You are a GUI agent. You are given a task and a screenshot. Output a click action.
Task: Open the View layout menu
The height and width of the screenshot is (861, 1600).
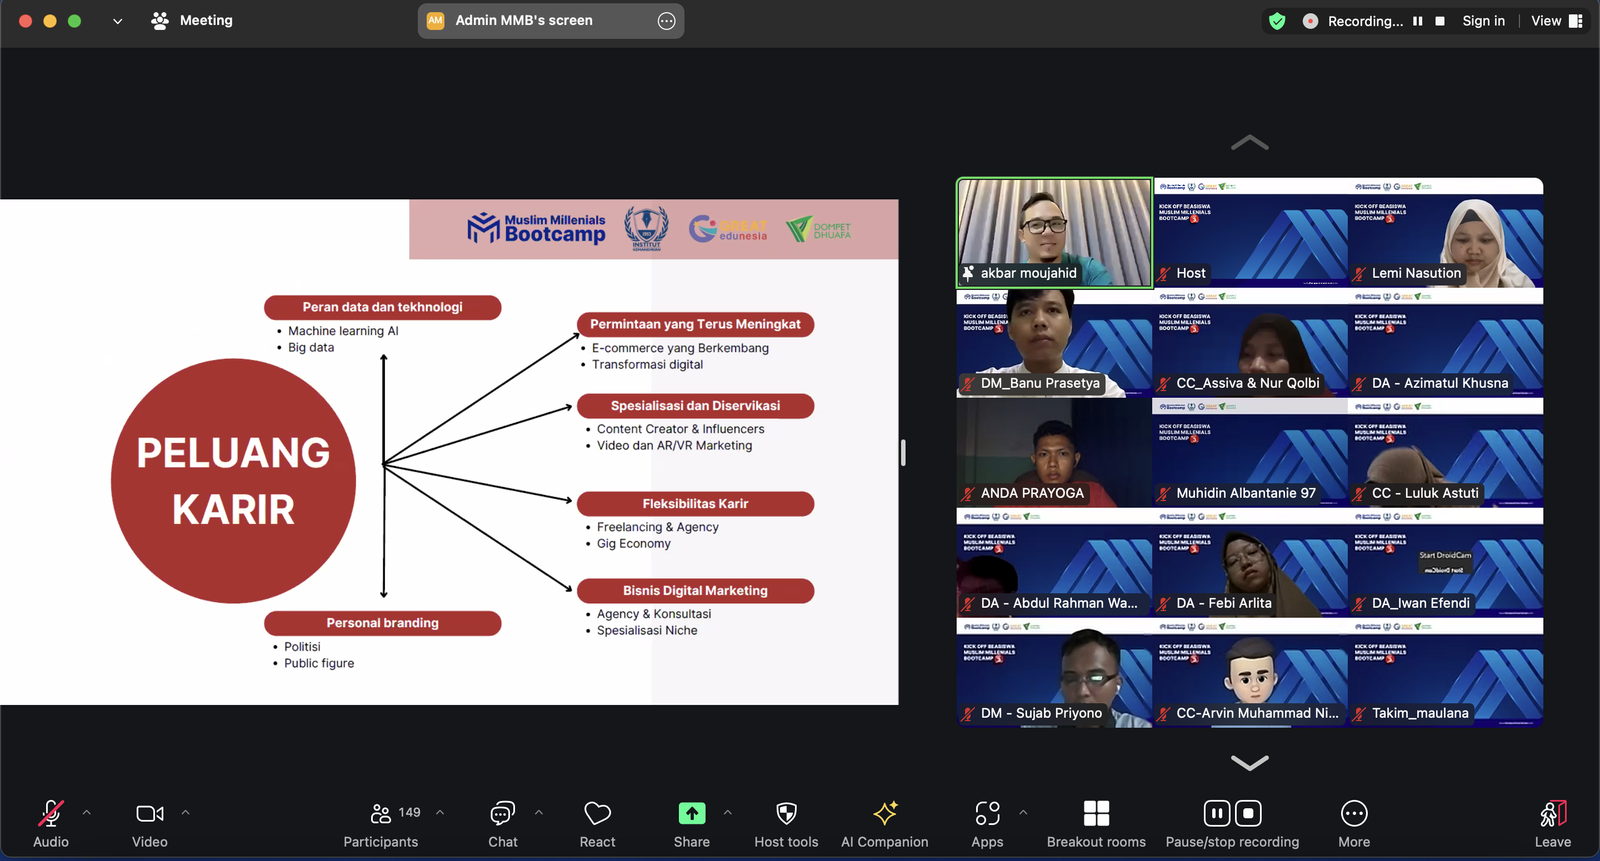(x=1556, y=21)
